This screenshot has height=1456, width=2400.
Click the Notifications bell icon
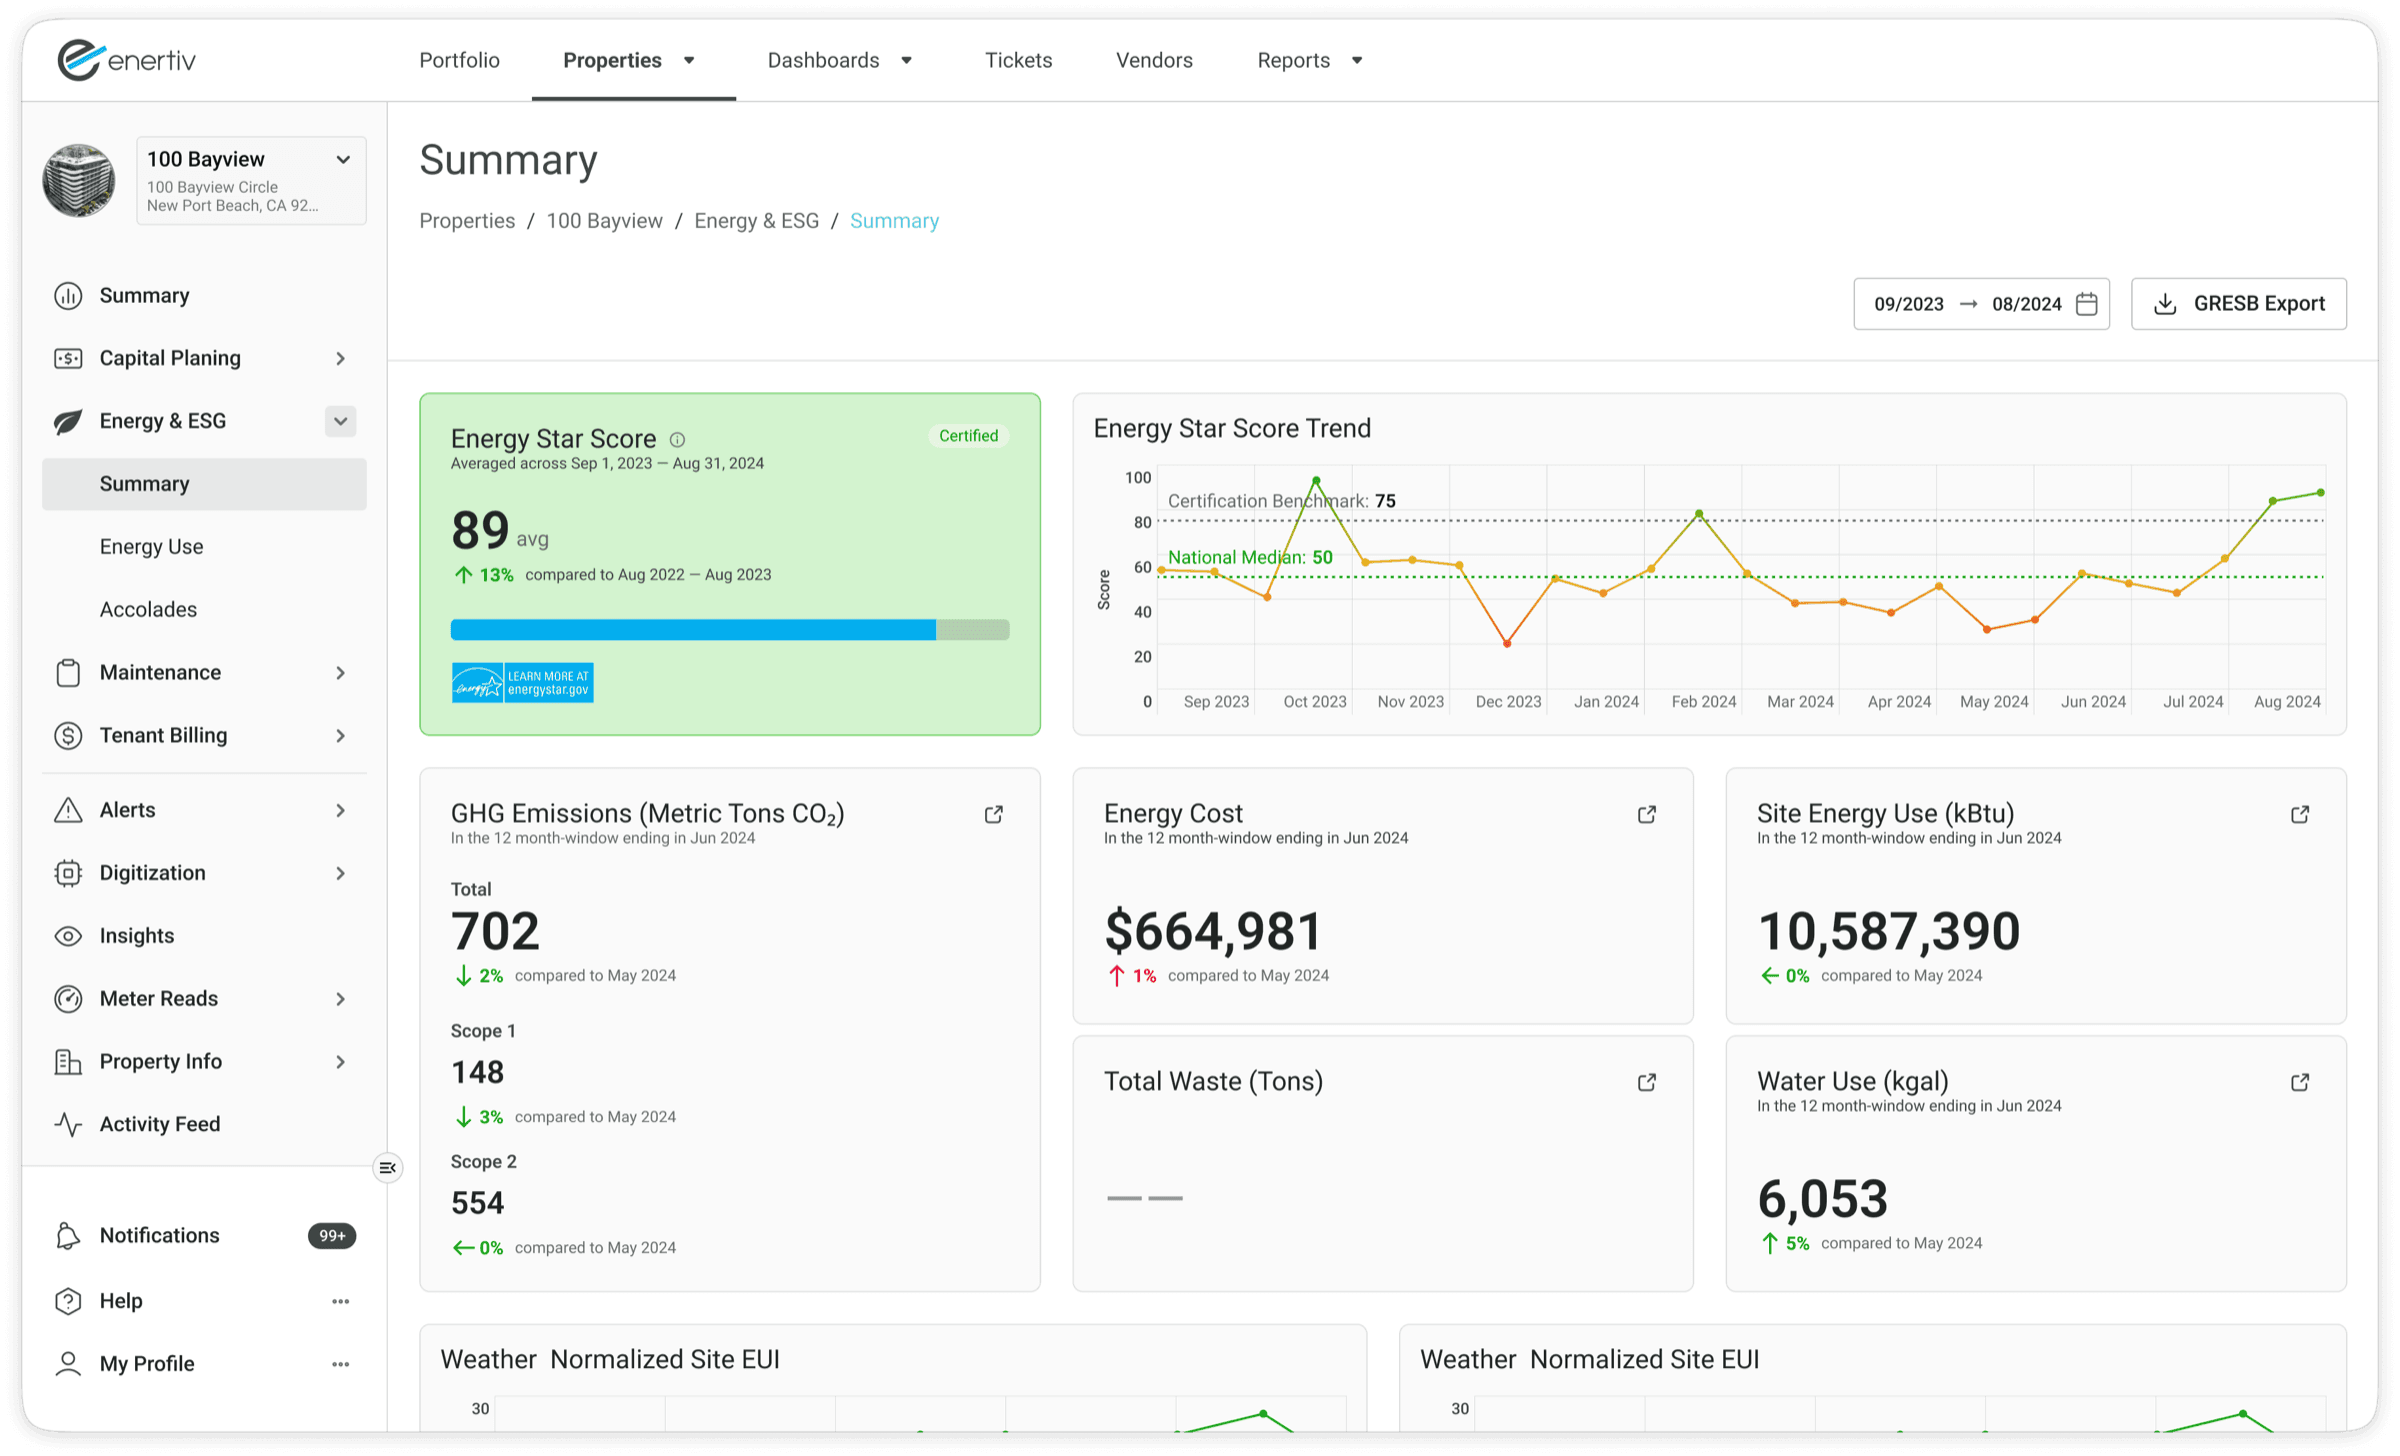click(x=68, y=1236)
